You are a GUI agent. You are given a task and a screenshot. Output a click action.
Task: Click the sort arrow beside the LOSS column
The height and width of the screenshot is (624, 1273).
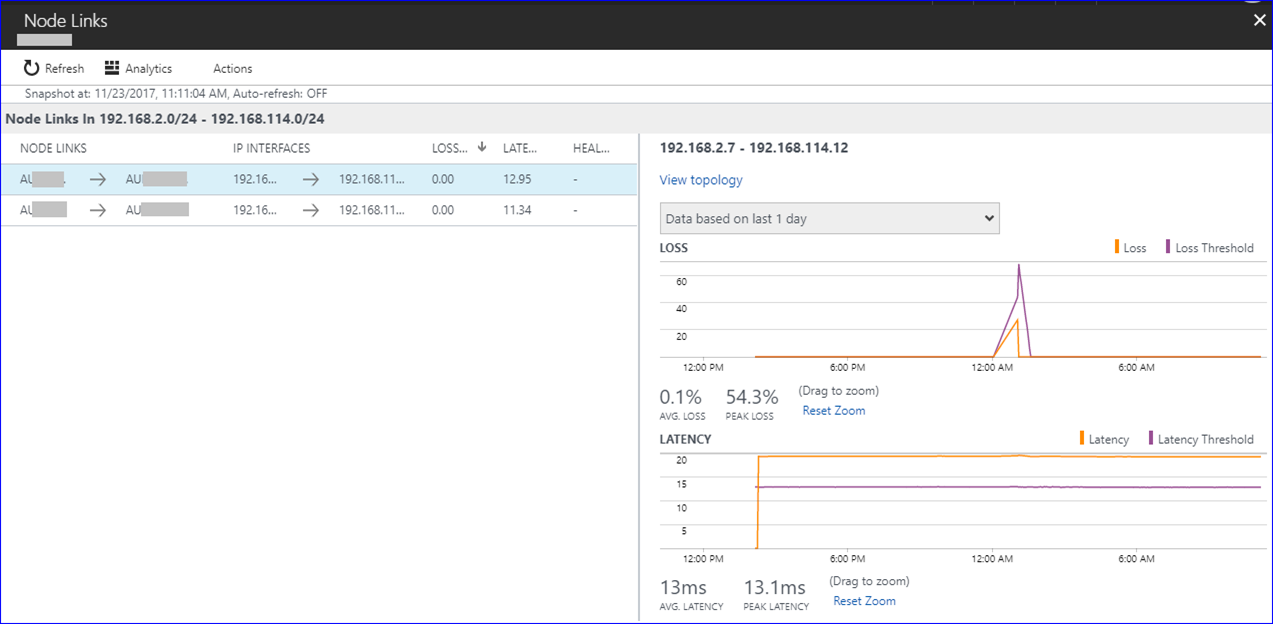(482, 147)
